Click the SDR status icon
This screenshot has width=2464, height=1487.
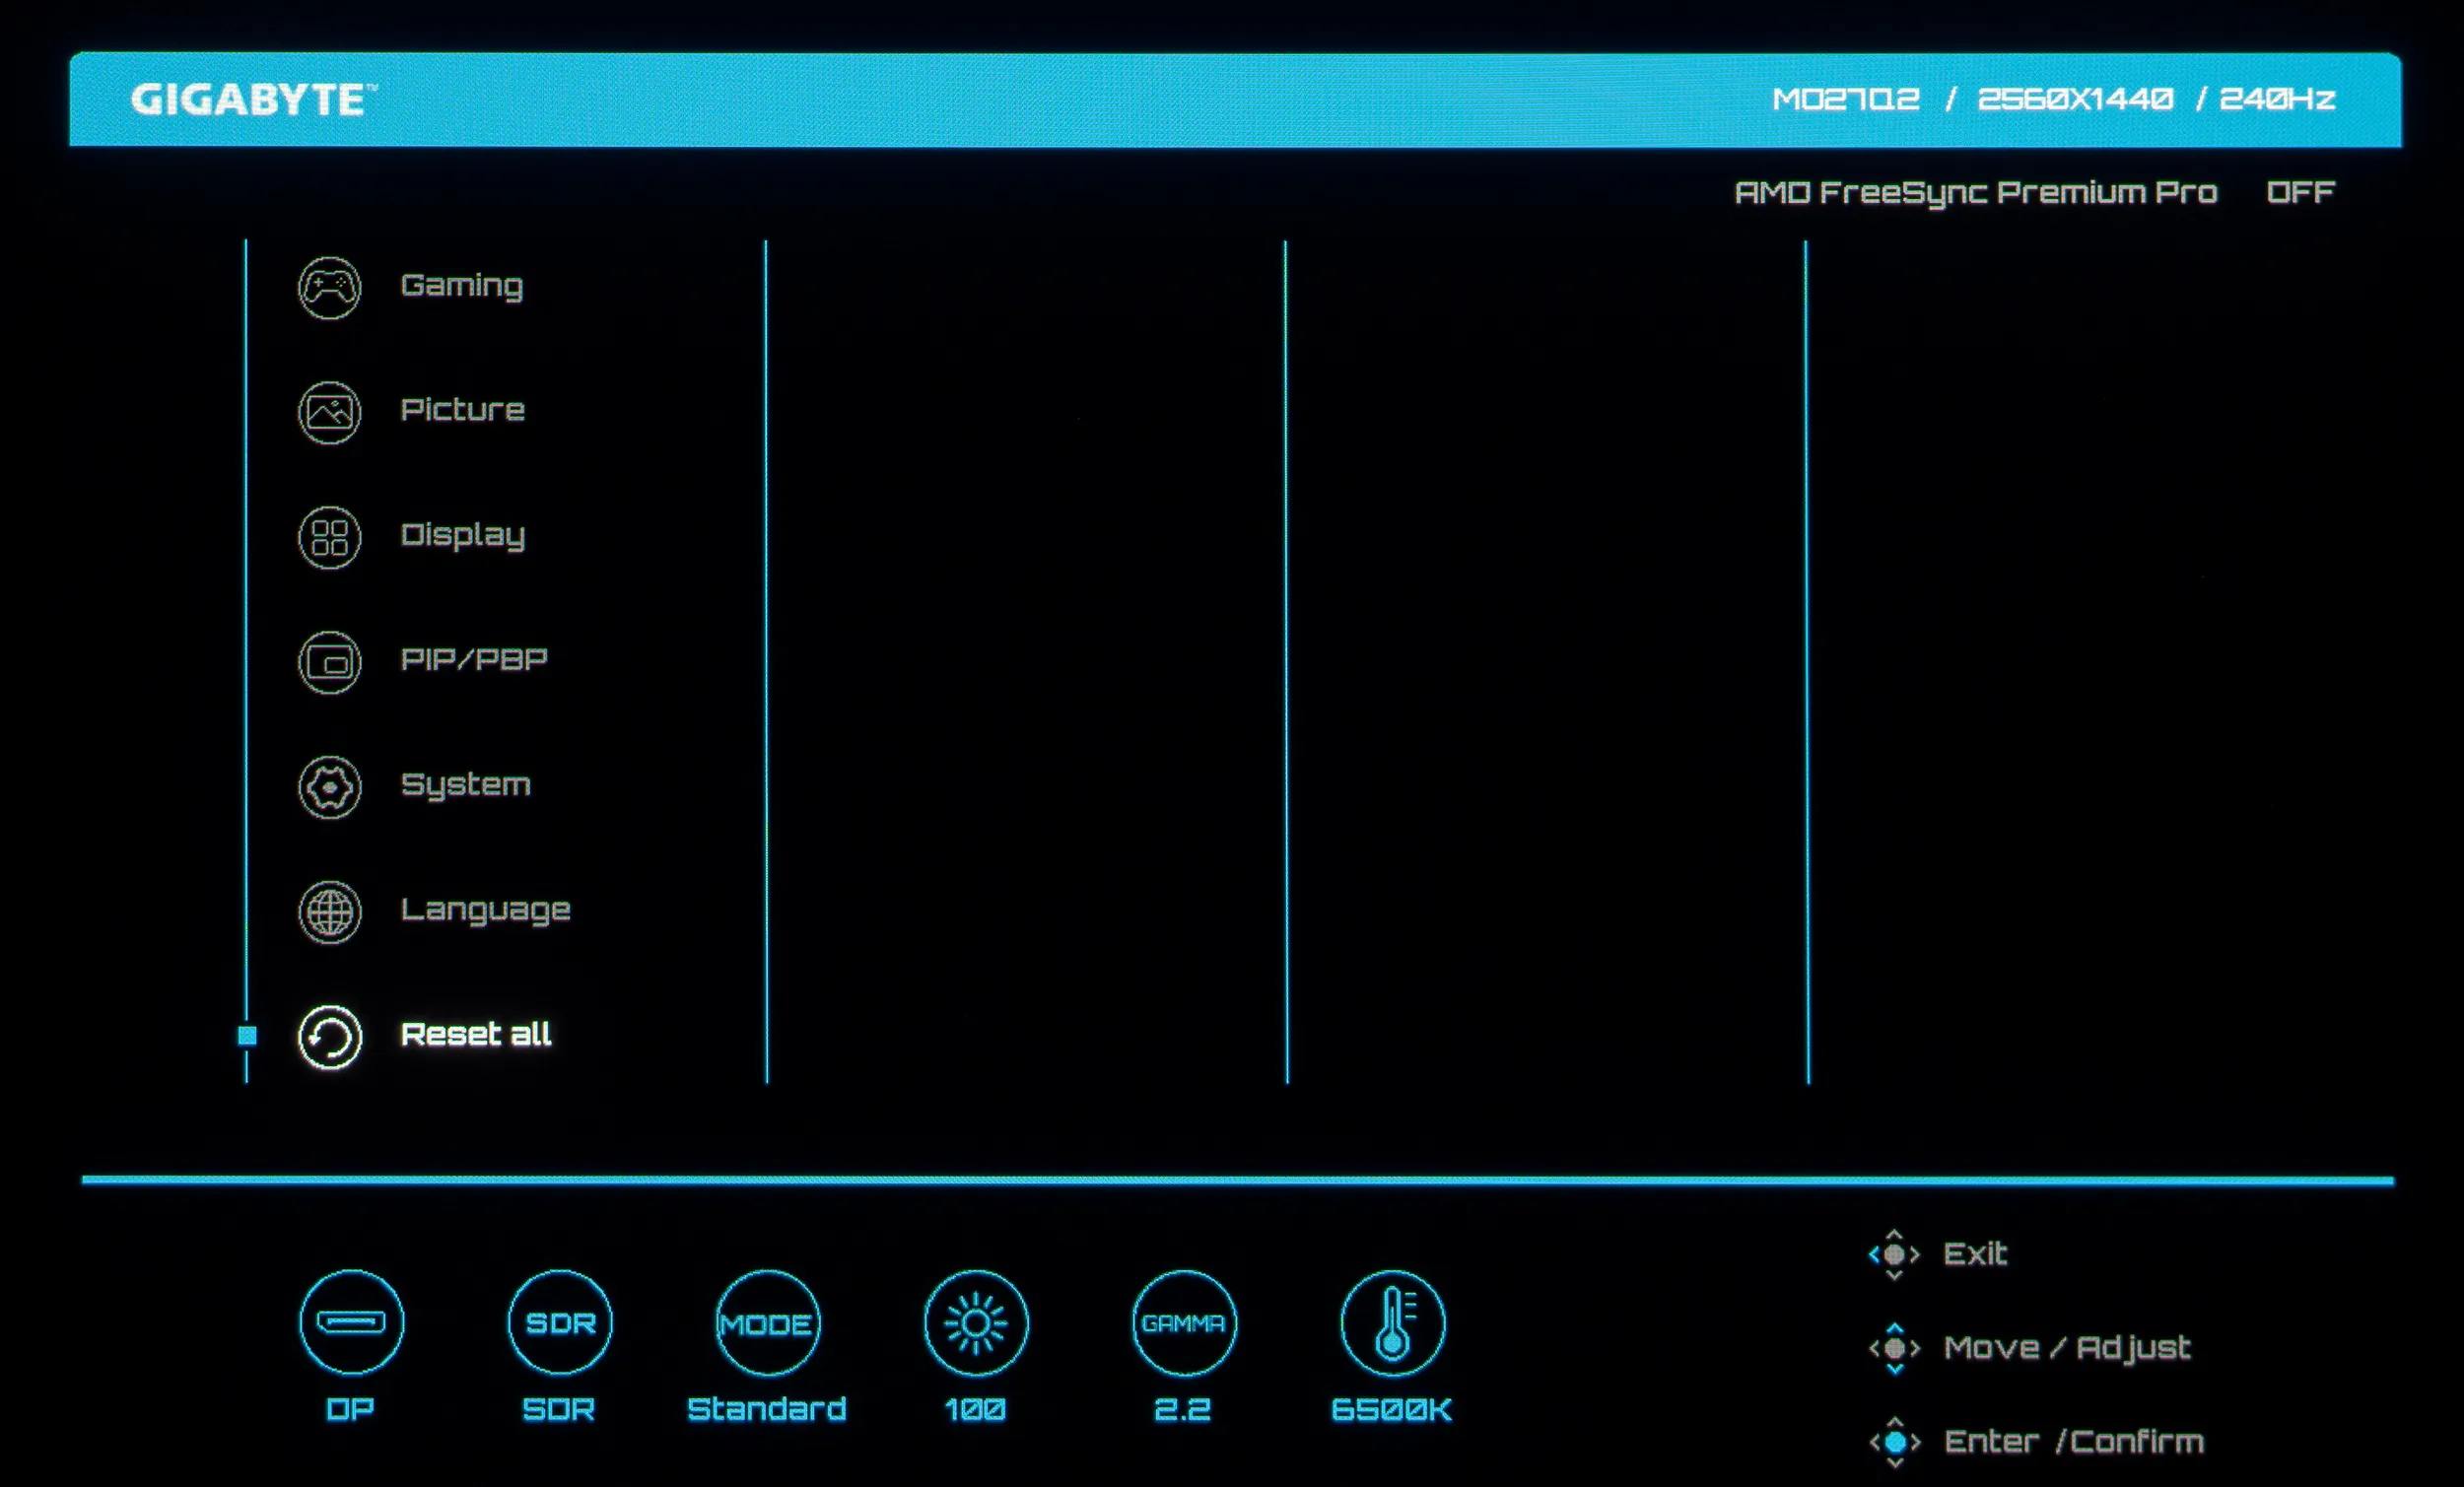pyautogui.click(x=560, y=1323)
